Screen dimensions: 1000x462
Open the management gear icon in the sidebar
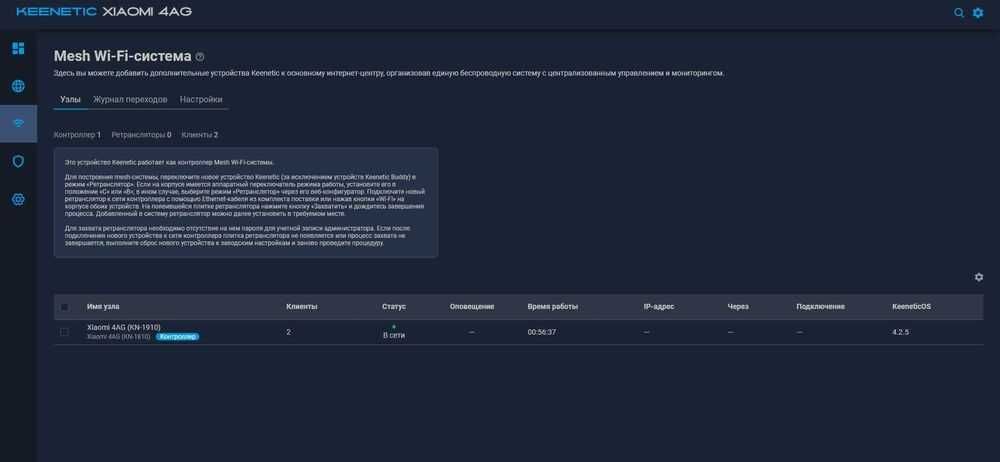pyautogui.click(x=18, y=199)
